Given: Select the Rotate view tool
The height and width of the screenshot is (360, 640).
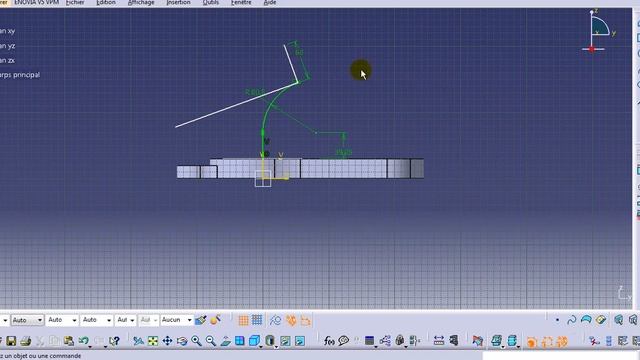Looking at the screenshot, I should 182,341.
